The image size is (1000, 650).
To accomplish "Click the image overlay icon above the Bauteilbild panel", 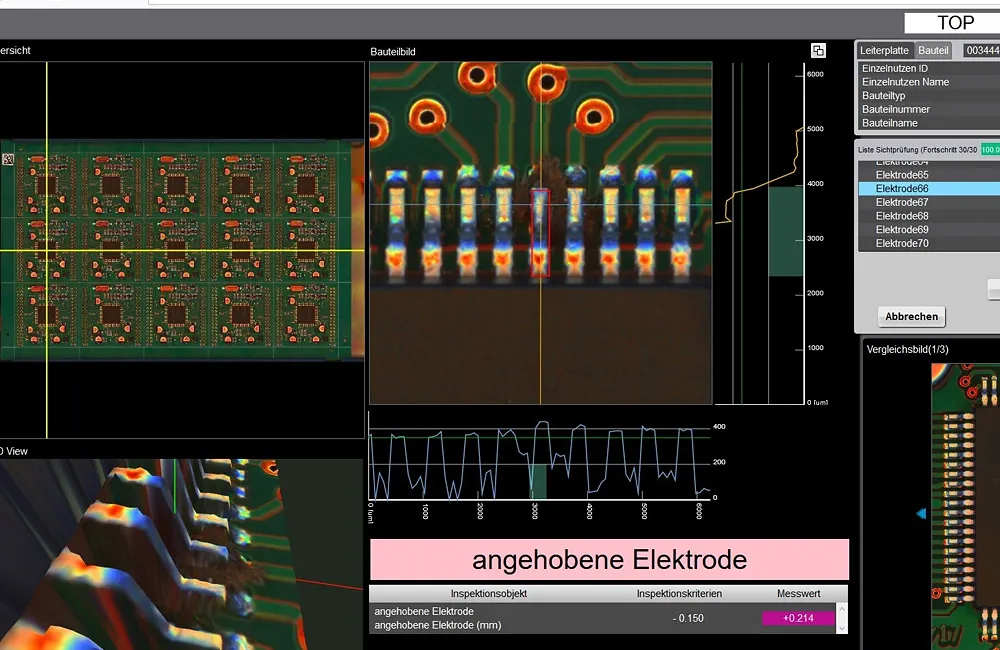I will [818, 49].
